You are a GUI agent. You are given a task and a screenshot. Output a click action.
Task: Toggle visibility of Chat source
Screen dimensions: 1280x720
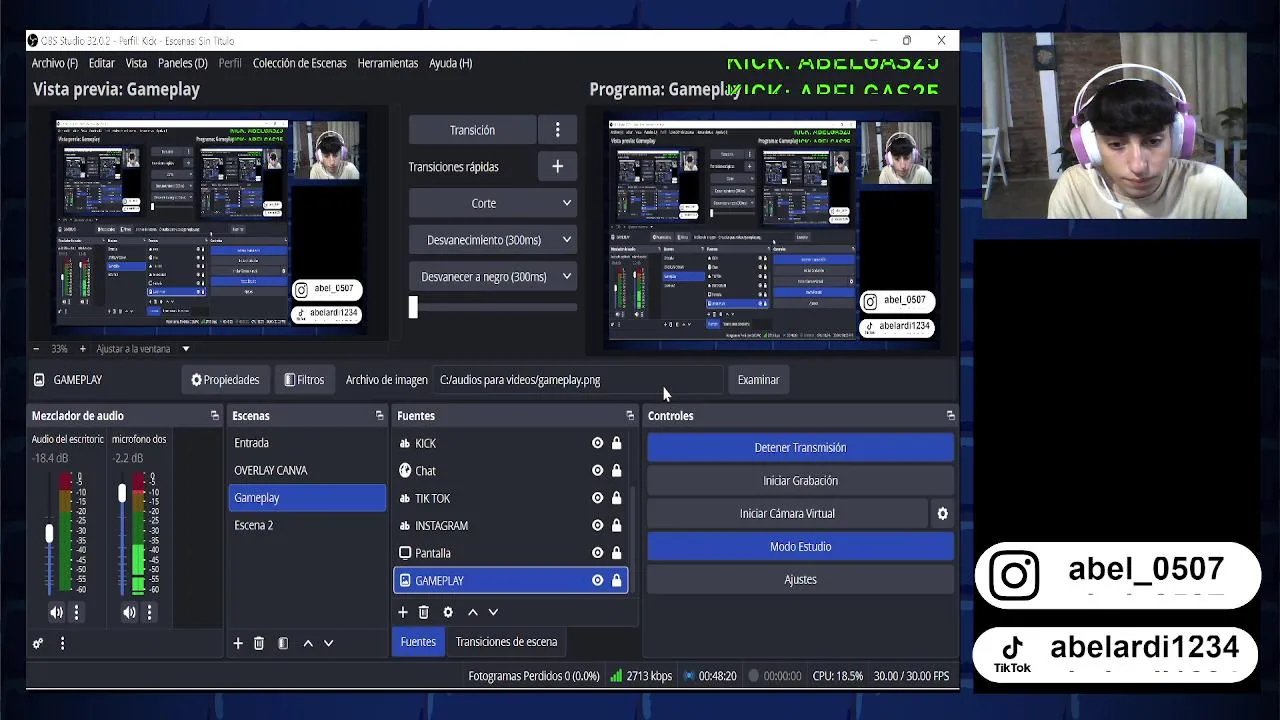[x=597, y=470]
